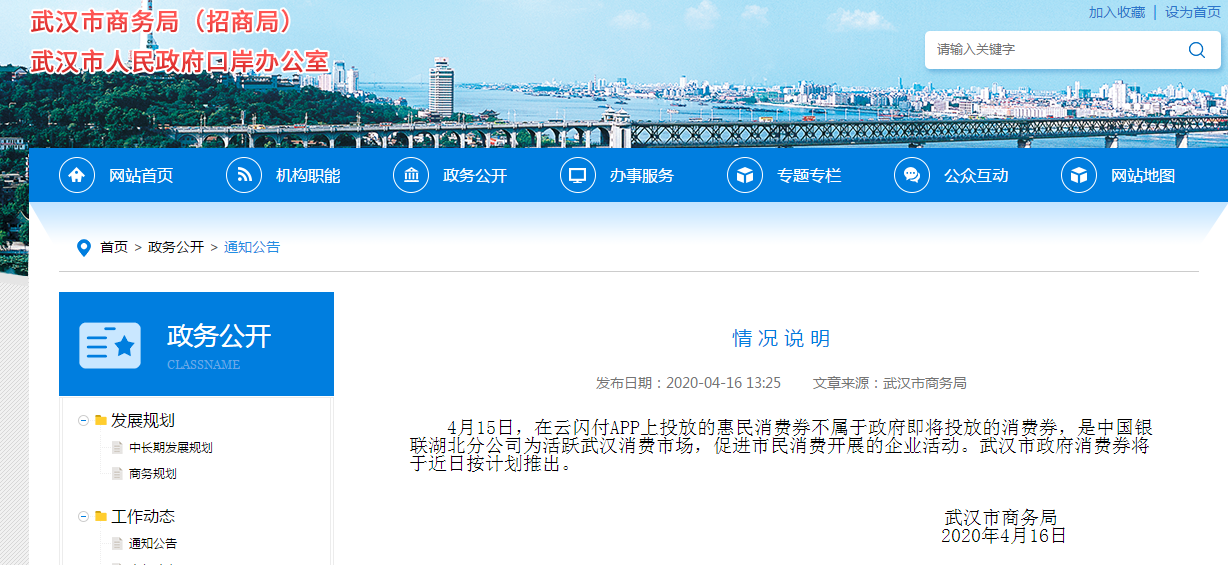The image size is (1228, 565).
Task: Click the cube icon beside 网站地图
Action: pyautogui.click(x=1079, y=176)
